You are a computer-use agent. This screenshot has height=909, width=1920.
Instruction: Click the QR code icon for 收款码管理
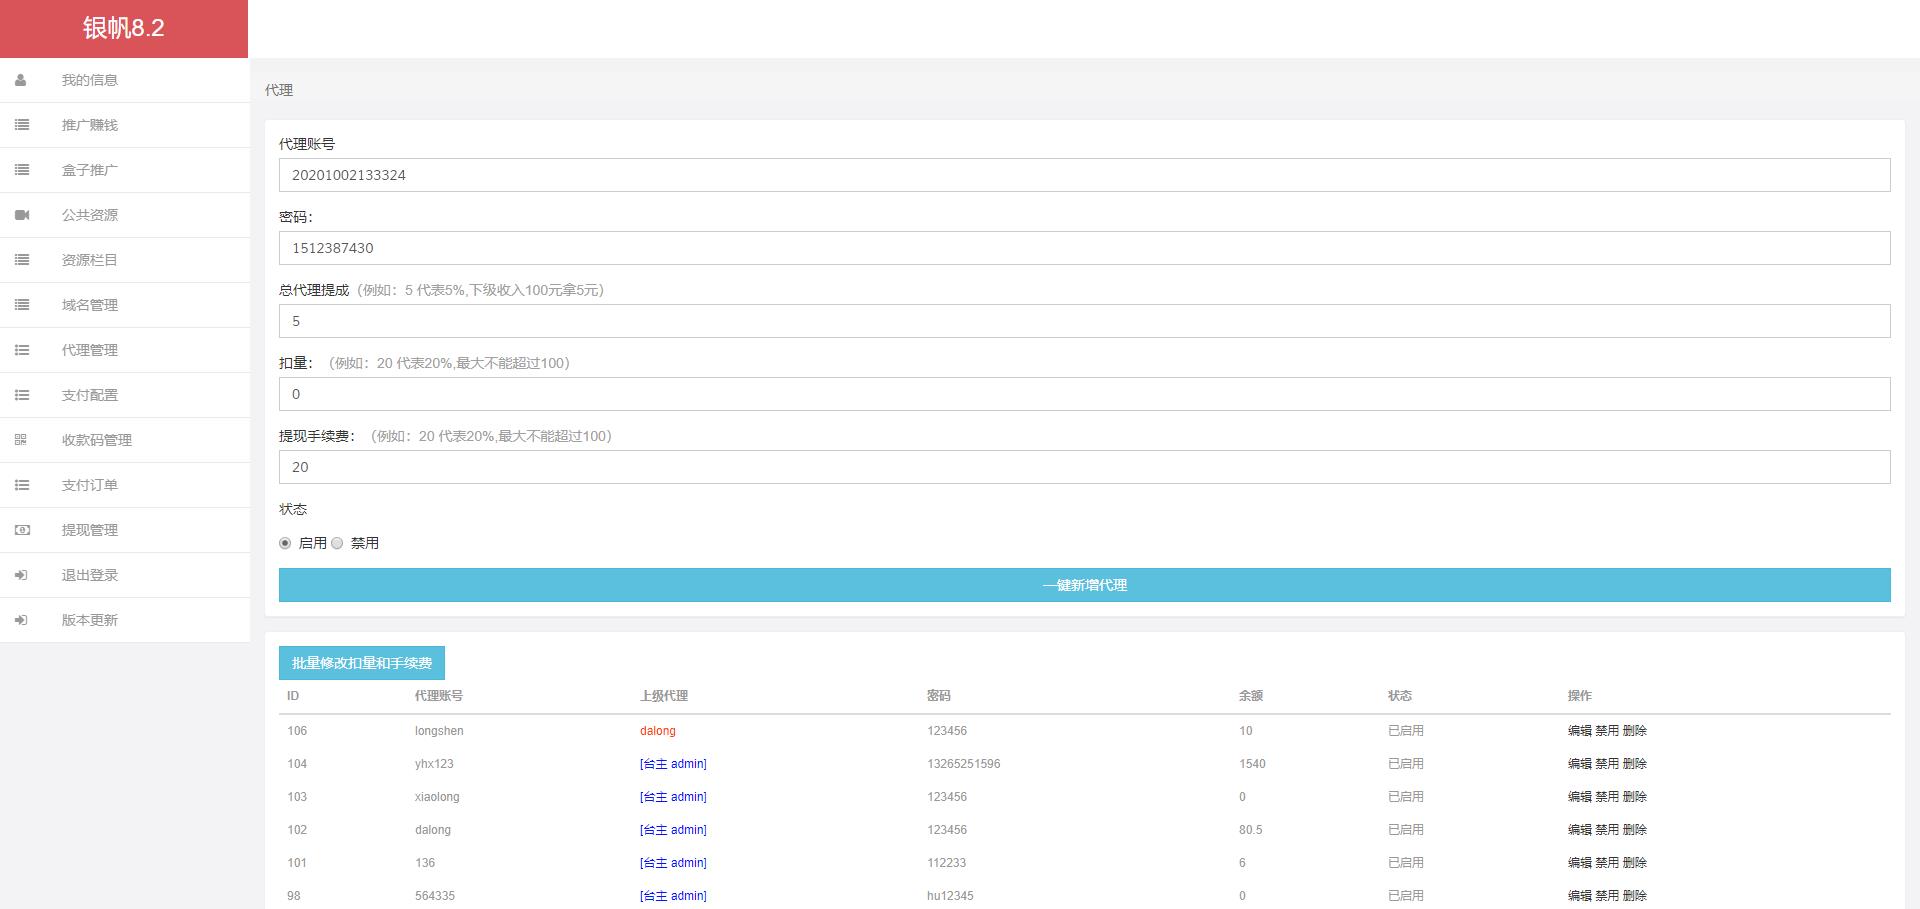(21, 440)
